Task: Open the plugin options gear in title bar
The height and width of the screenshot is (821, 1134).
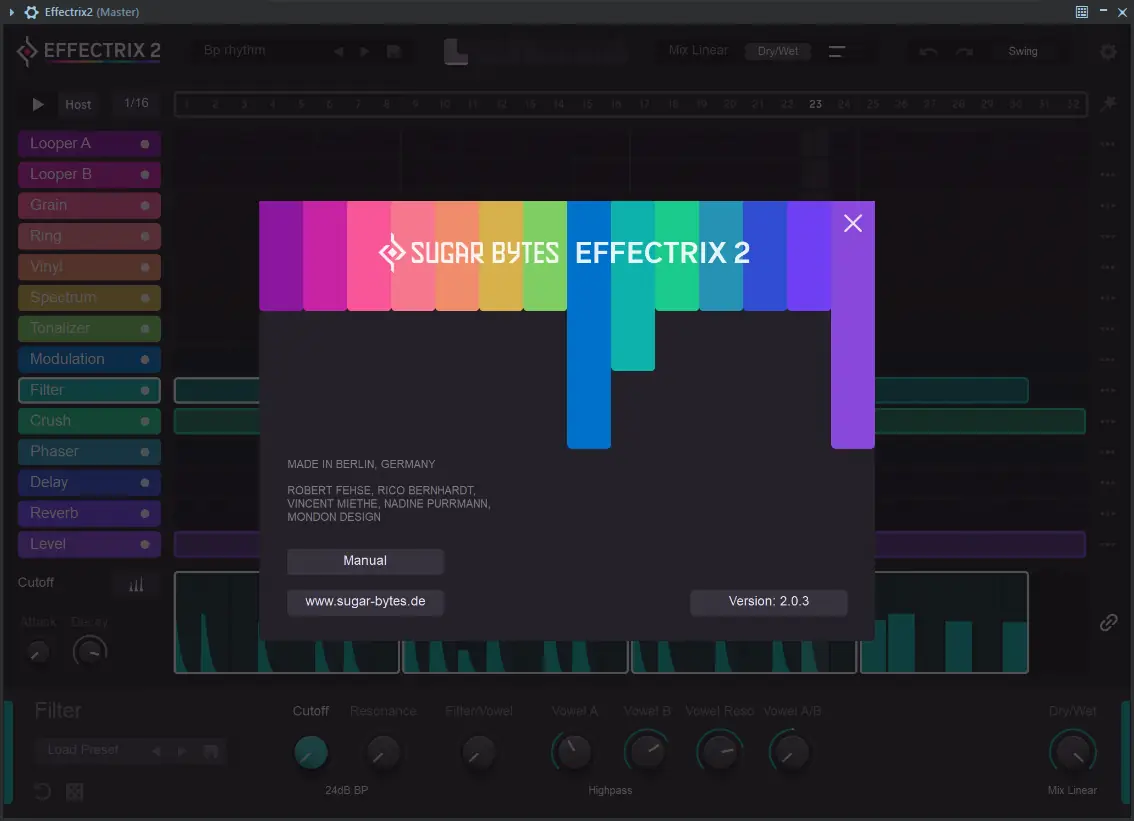Action: tap(31, 12)
